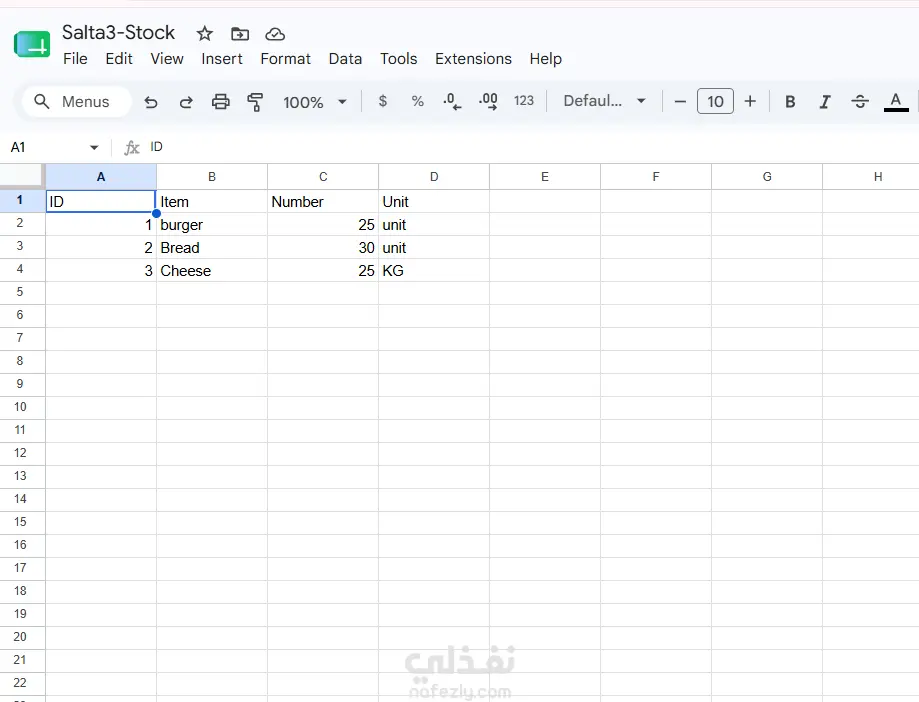919x702 pixels.
Task: Expand the name box dropdown arrow
Action: pos(94,147)
